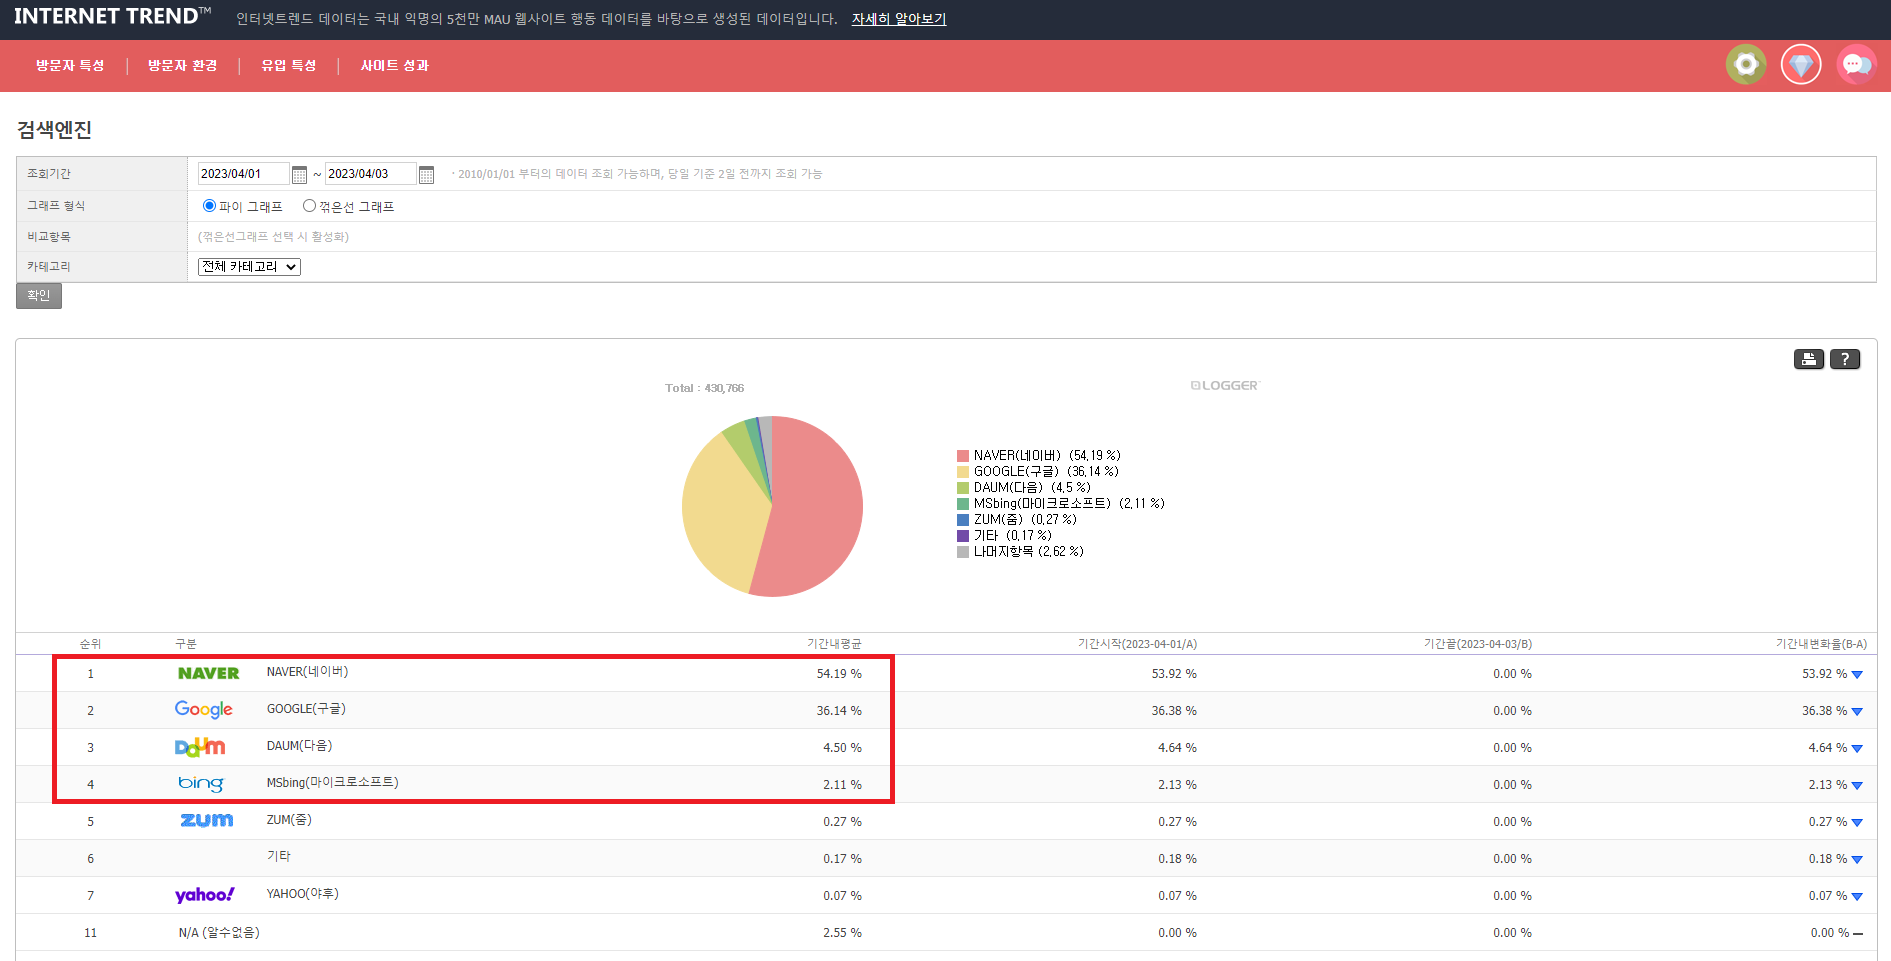
Task: Click the NAVER red legend swatch
Action: point(963,456)
